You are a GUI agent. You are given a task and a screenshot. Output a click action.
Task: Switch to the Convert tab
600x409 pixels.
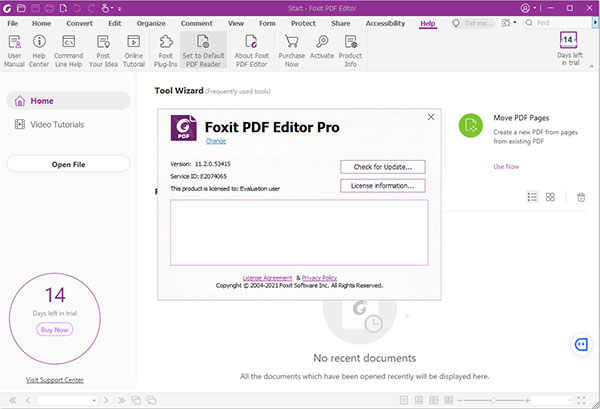[x=79, y=23]
